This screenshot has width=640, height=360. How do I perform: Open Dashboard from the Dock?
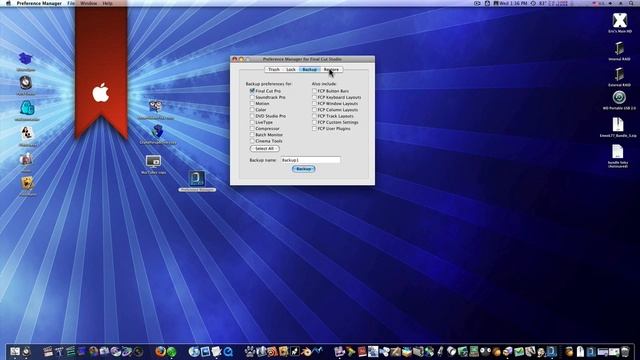[27, 351]
